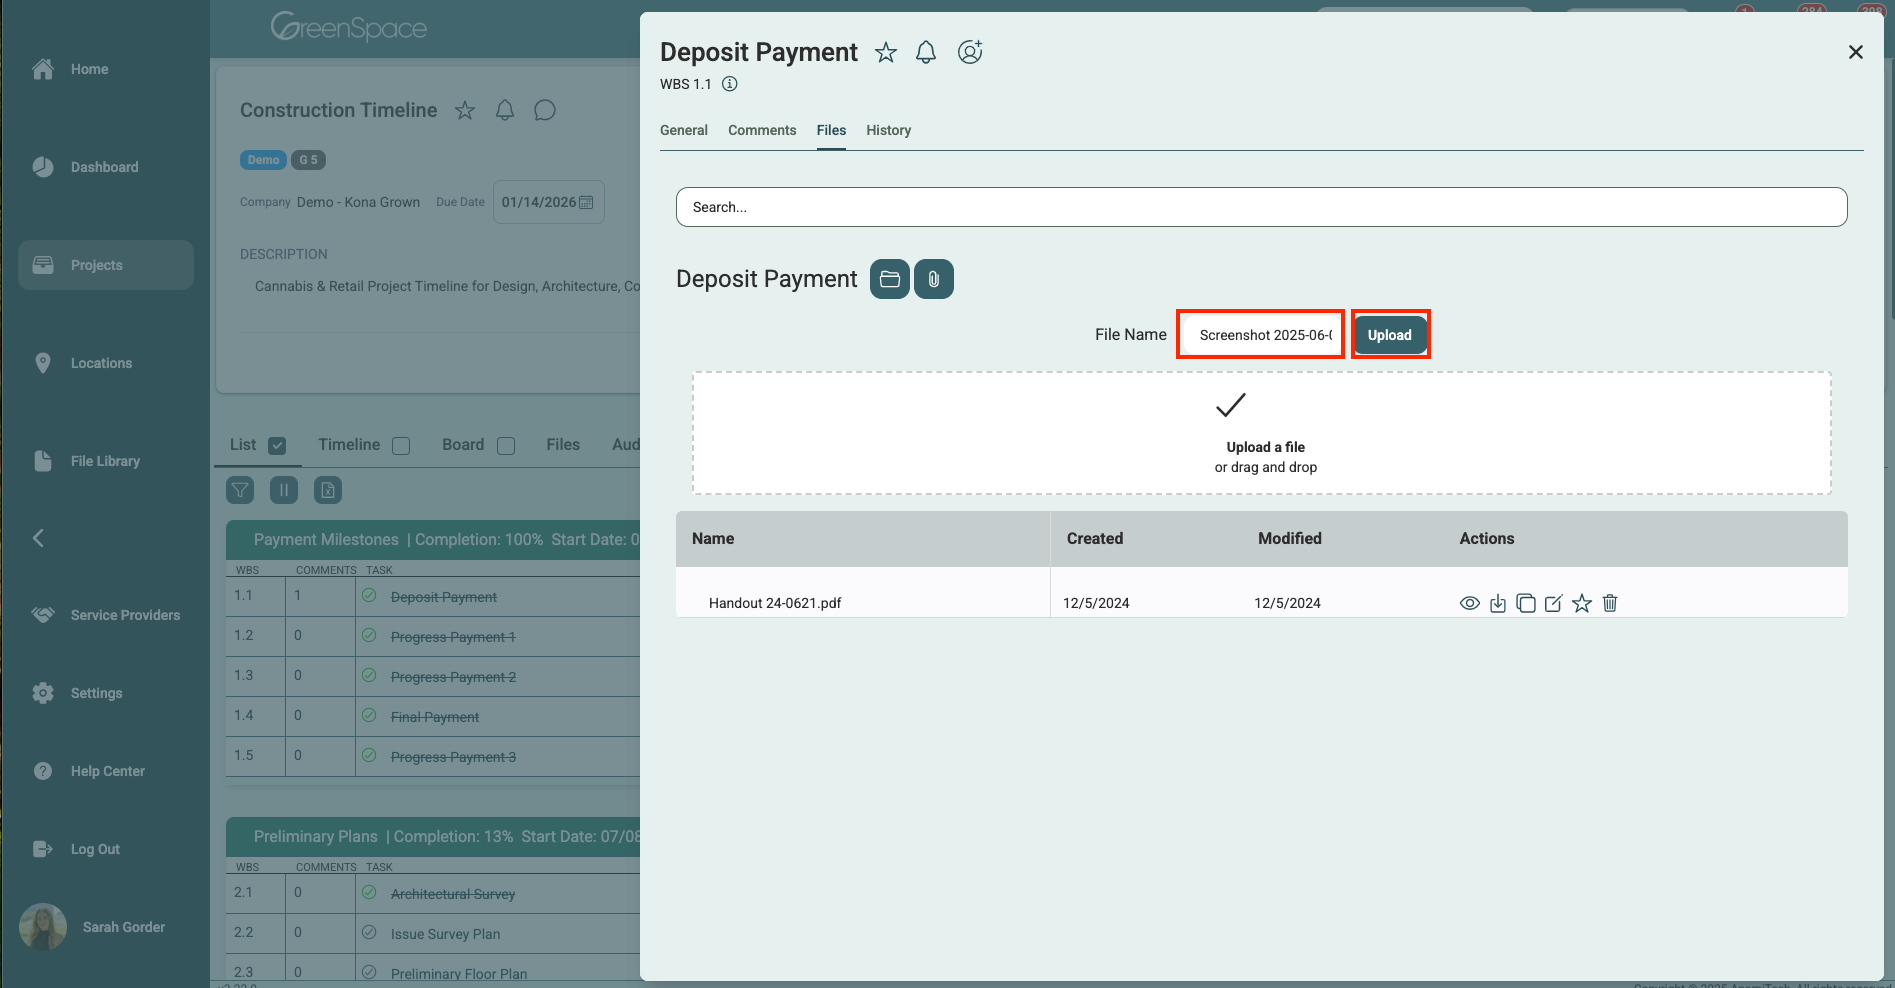Toggle completion circle for Issue Survey Plan

pyautogui.click(x=369, y=932)
